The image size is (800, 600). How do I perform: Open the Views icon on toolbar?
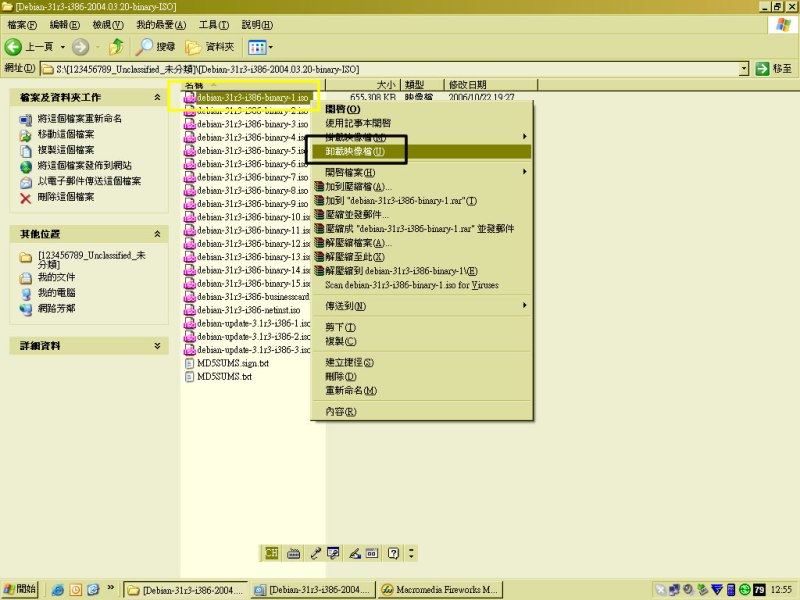[x=257, y=47]
